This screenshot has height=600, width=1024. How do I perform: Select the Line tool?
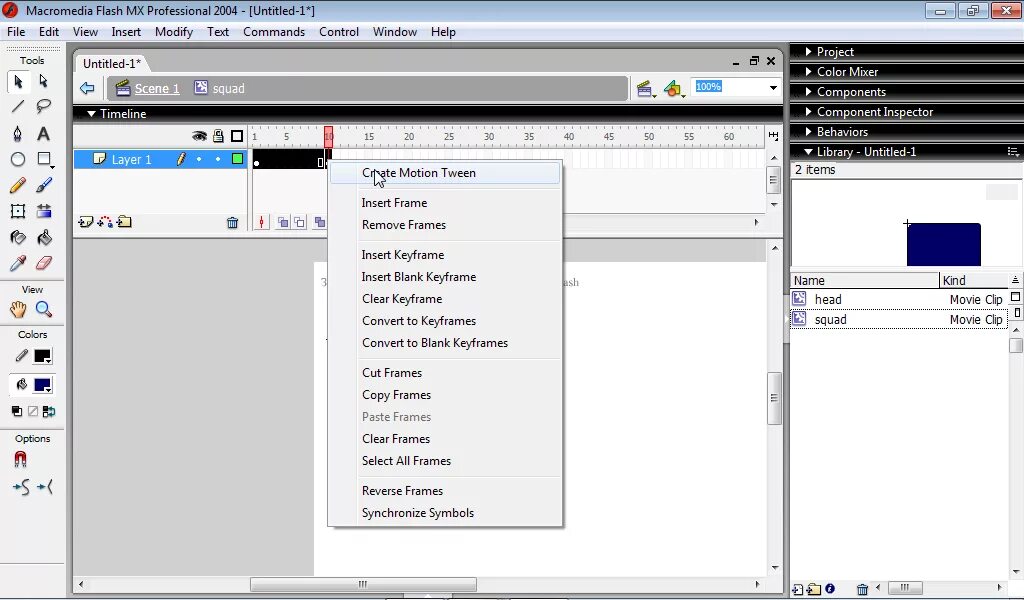pyautogui.click(x=18, y=106)
